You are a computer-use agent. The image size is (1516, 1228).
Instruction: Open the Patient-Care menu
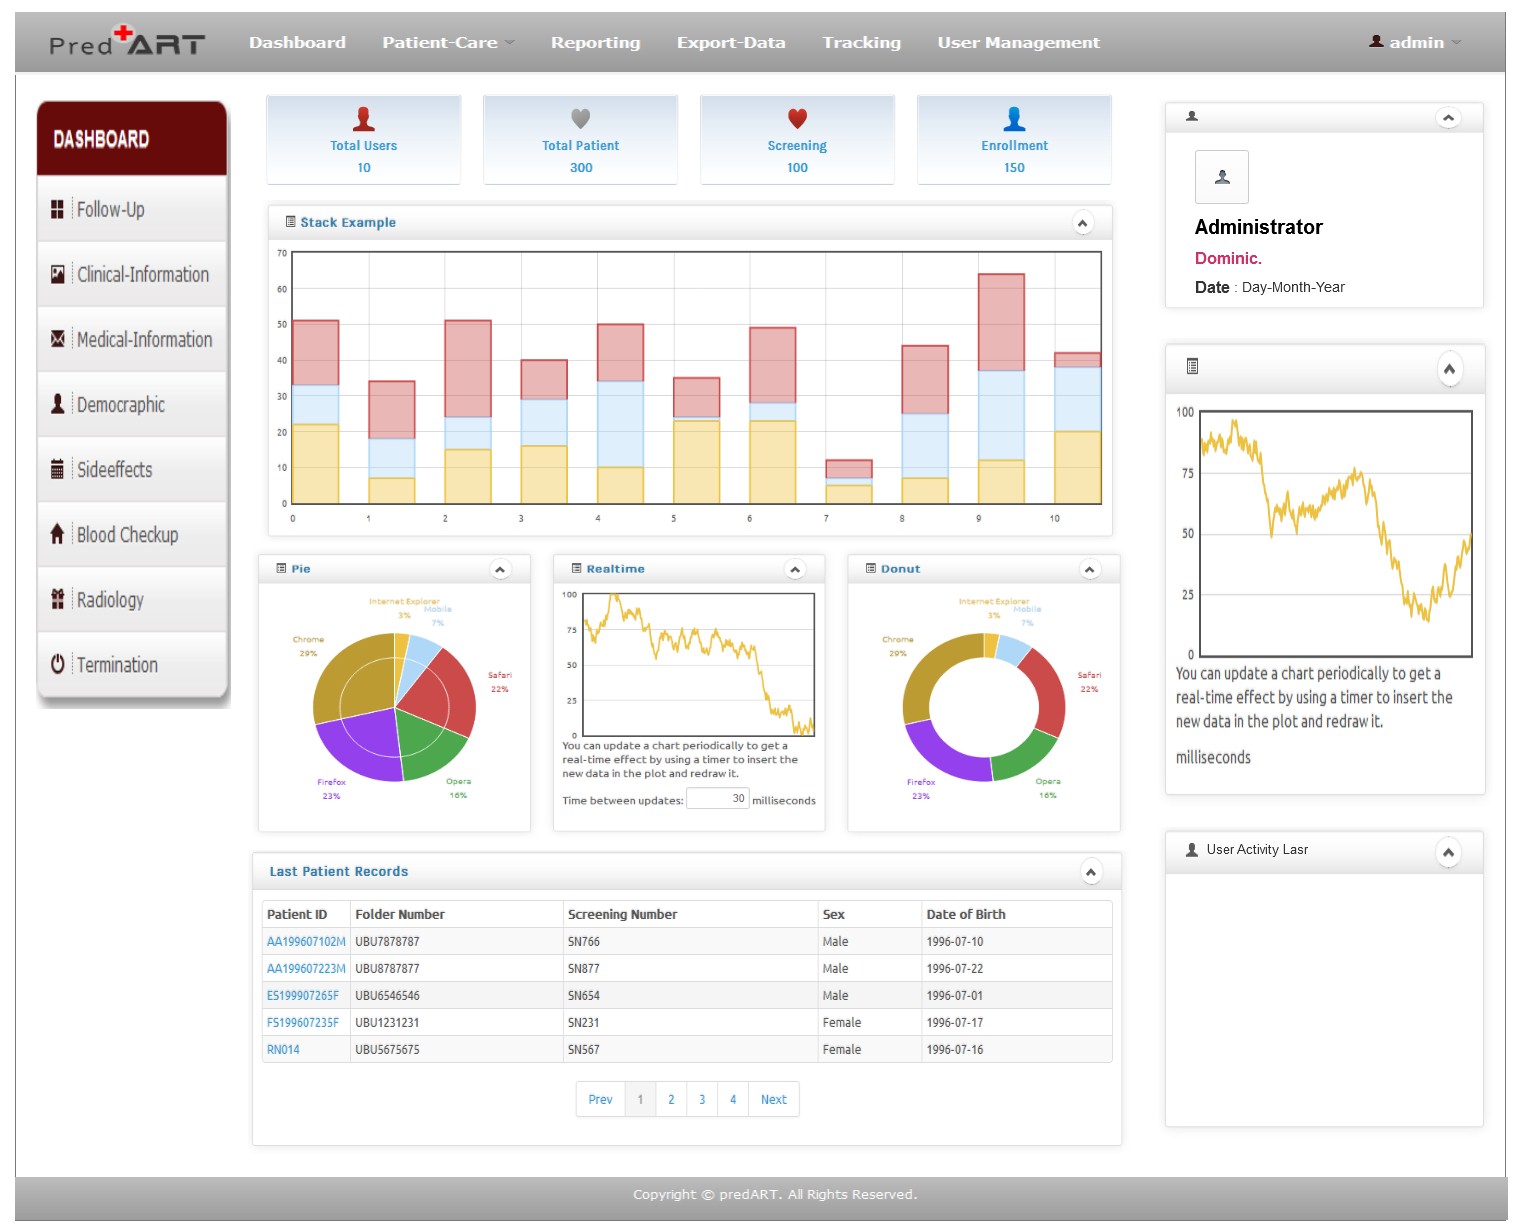click(x=447, y=42)
